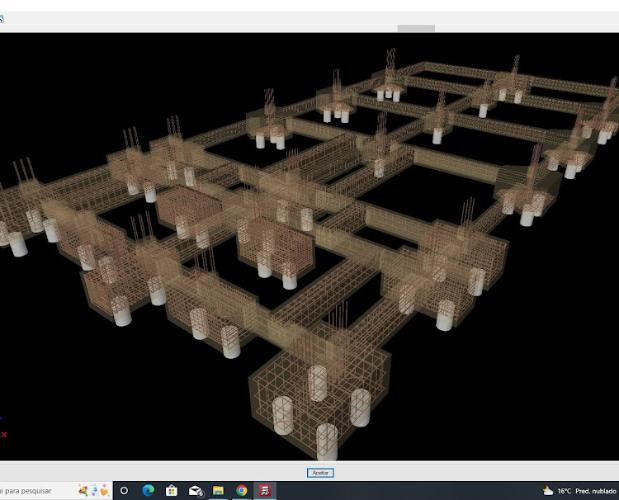Click the app icon in window's top-left corner

click(x=2, y=18)
